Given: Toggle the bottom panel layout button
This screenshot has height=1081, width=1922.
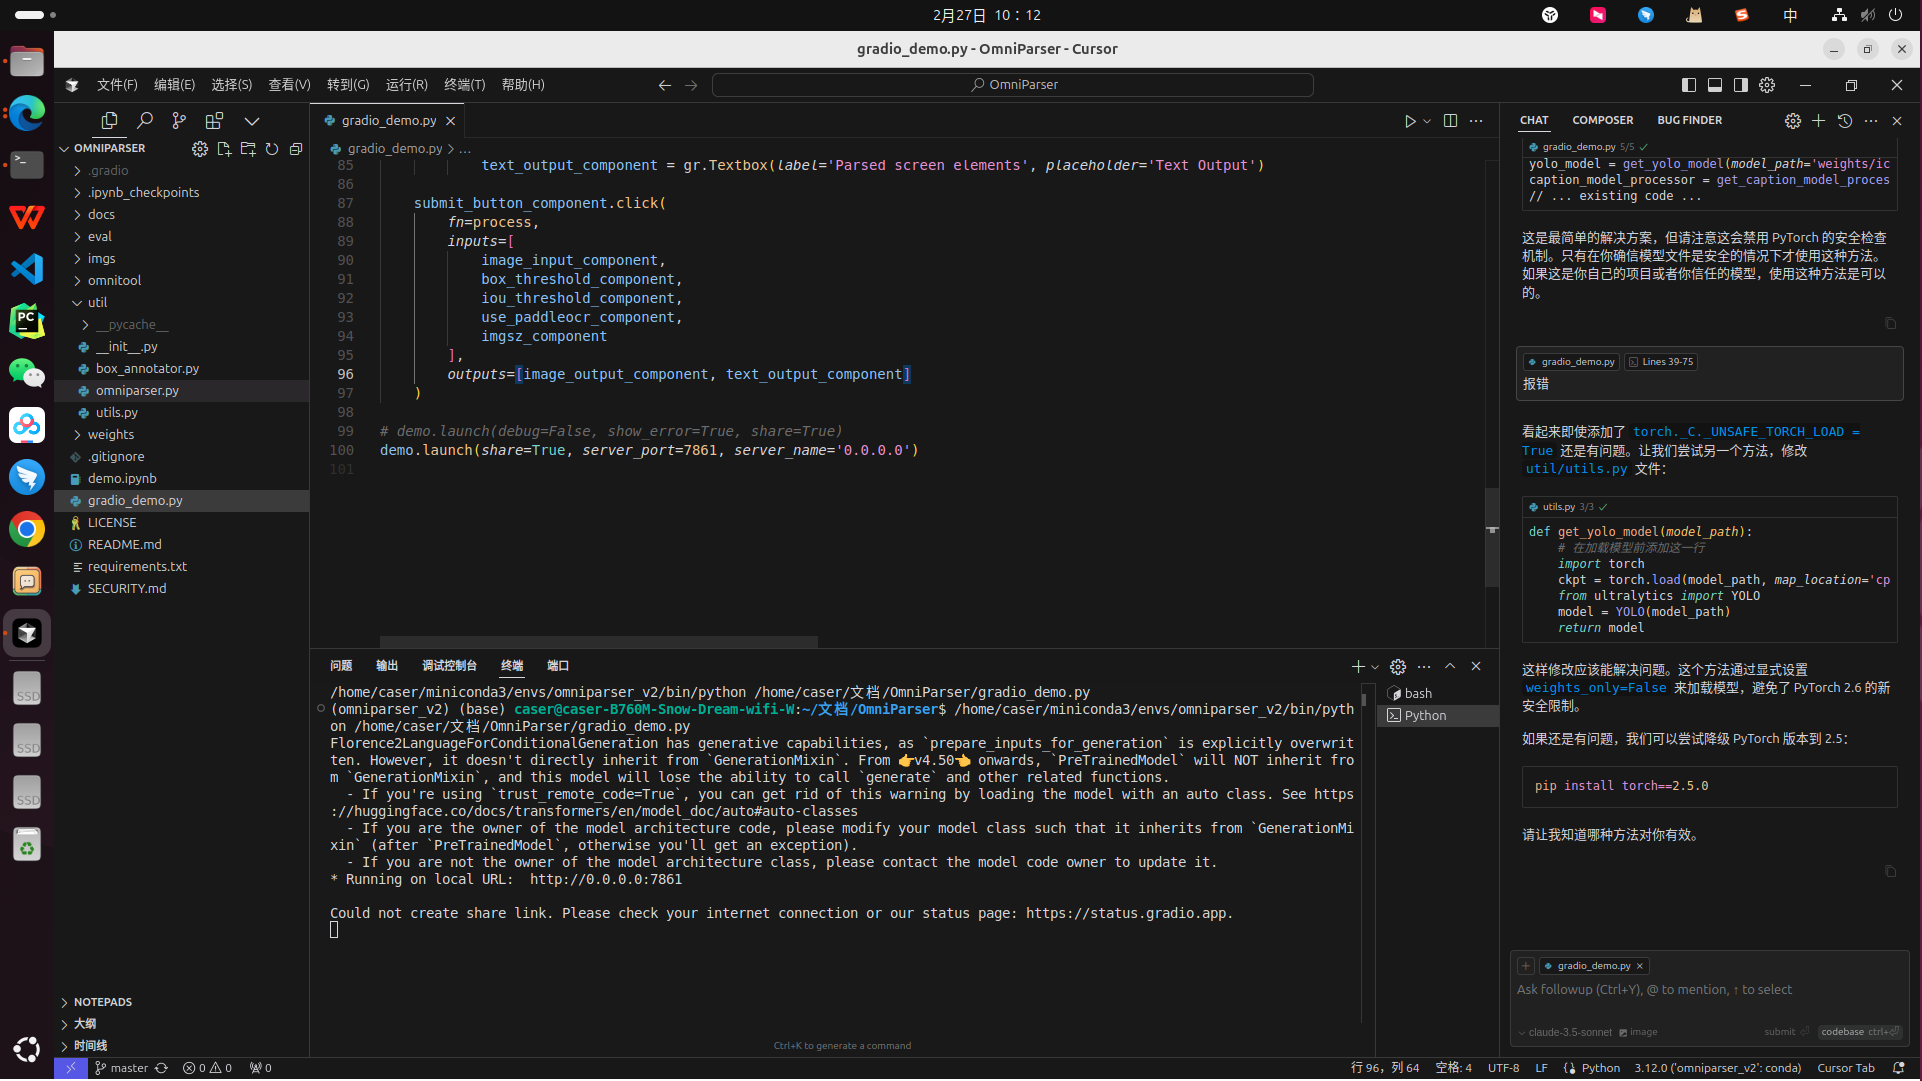Looking at the screenshot, I should pos(1715,85).
